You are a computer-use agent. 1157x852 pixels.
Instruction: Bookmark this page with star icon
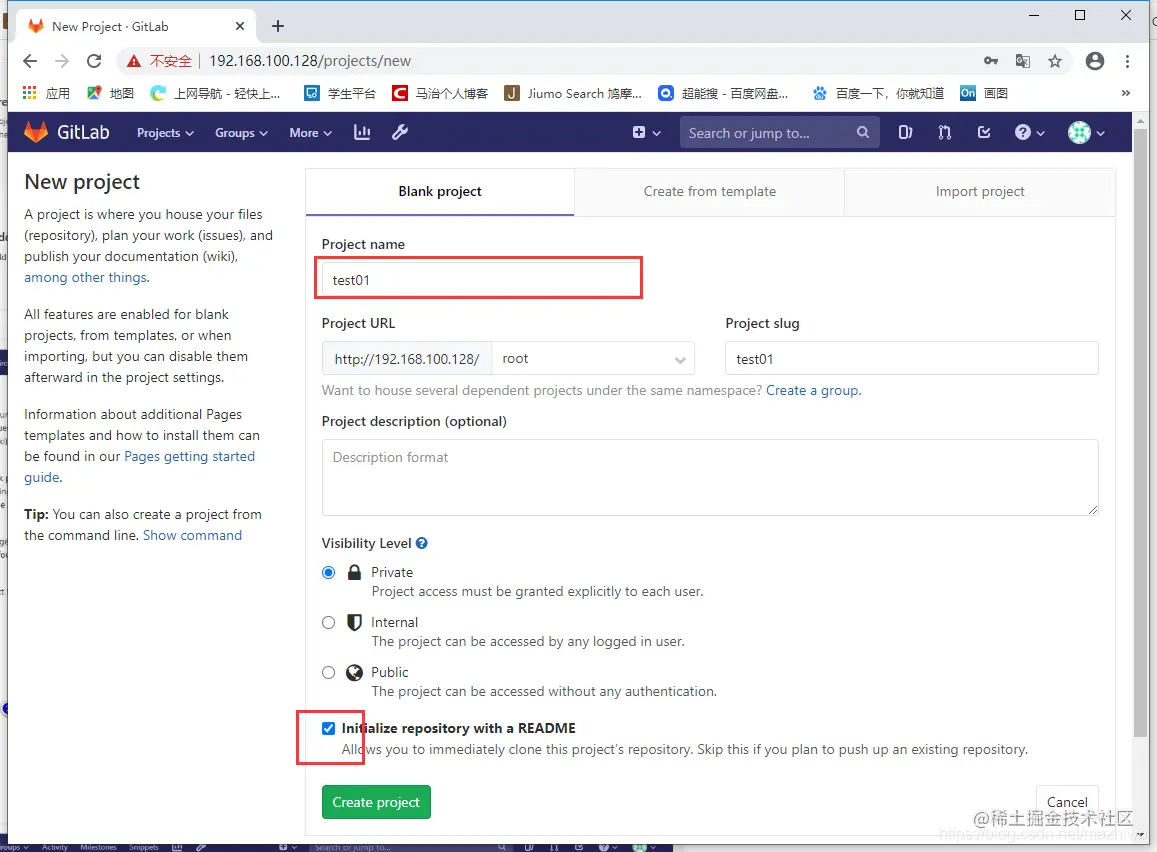click(1055, 60)
